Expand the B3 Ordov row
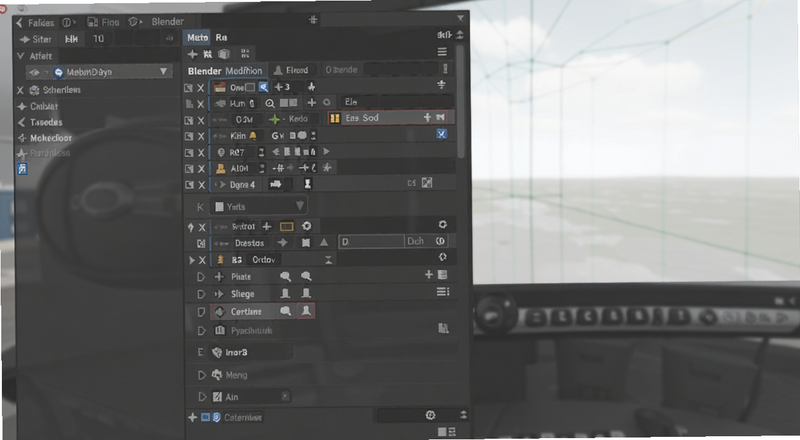Viewport: 800px width, 440px height. click(x=192, y=260)
